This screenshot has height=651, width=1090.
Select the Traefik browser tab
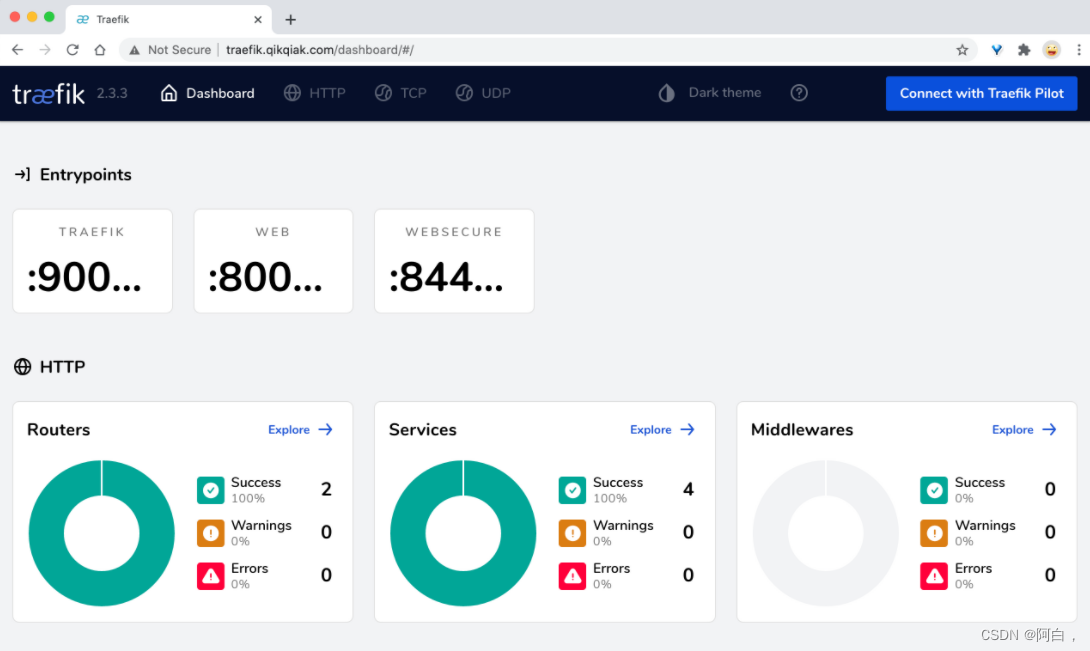point(169,19)
